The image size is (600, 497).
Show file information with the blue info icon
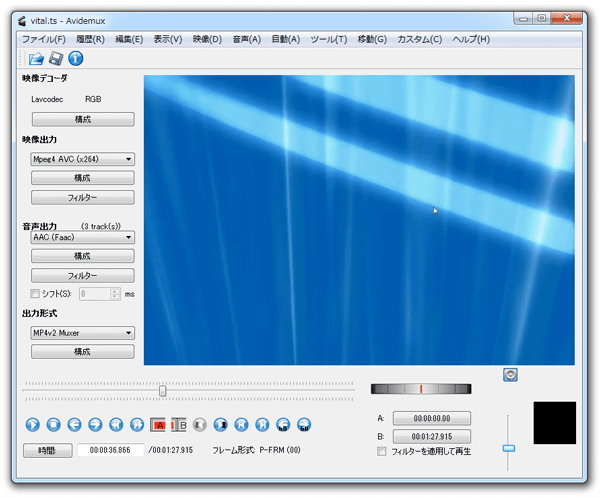pyautogui.click(x=76, y=59)
